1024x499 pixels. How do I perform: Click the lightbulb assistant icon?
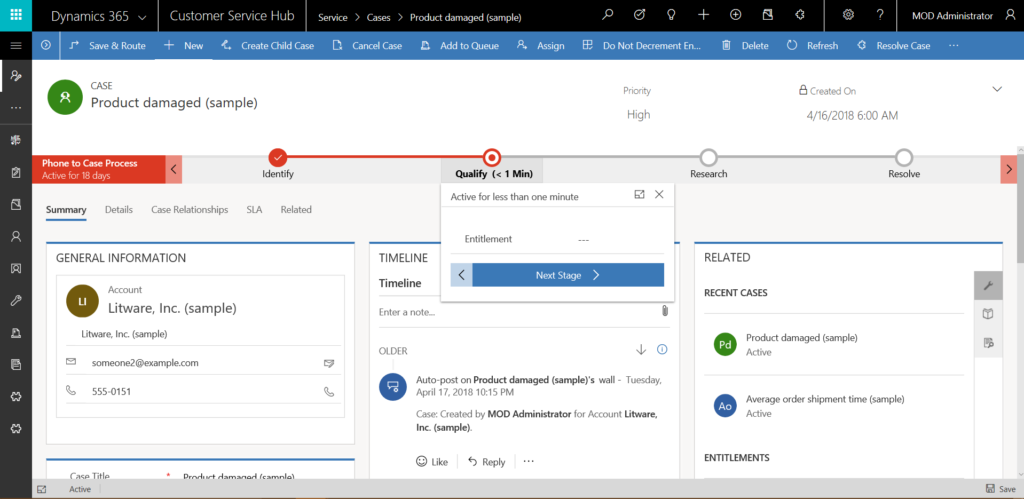(671, 15)
